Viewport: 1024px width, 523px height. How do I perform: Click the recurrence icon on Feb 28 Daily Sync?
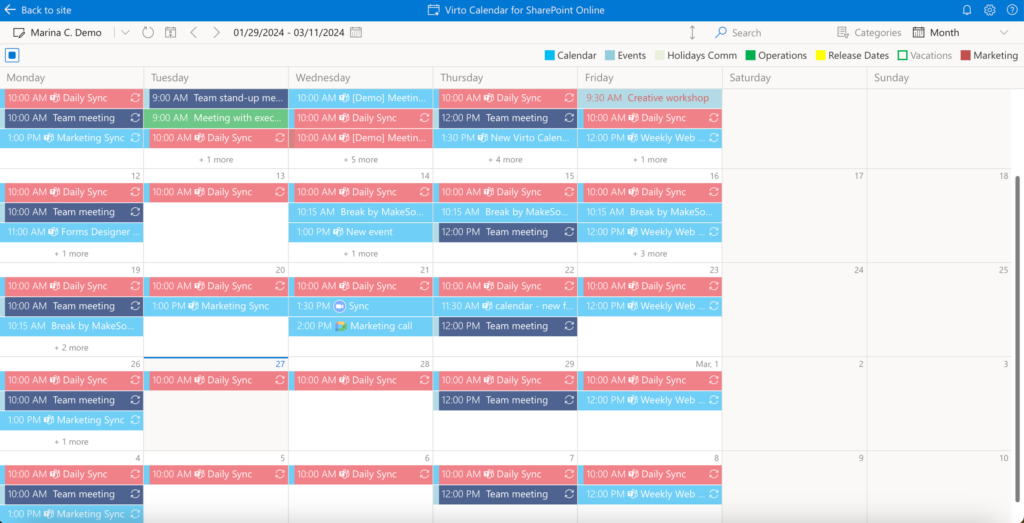pos(424,380)
